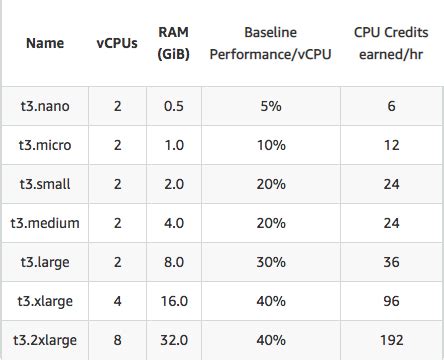Click the Name column header

pos(45,43)
